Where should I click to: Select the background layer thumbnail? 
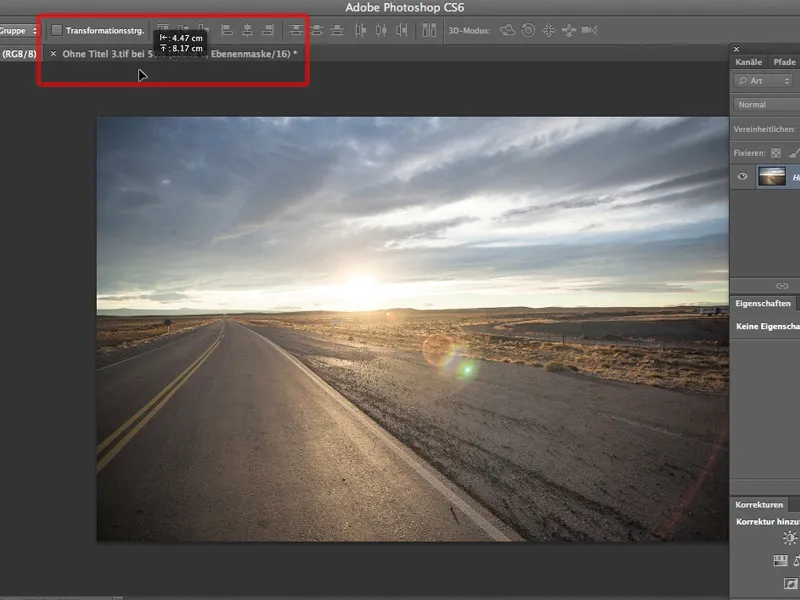pyautogui.click(x=772, y=177)
